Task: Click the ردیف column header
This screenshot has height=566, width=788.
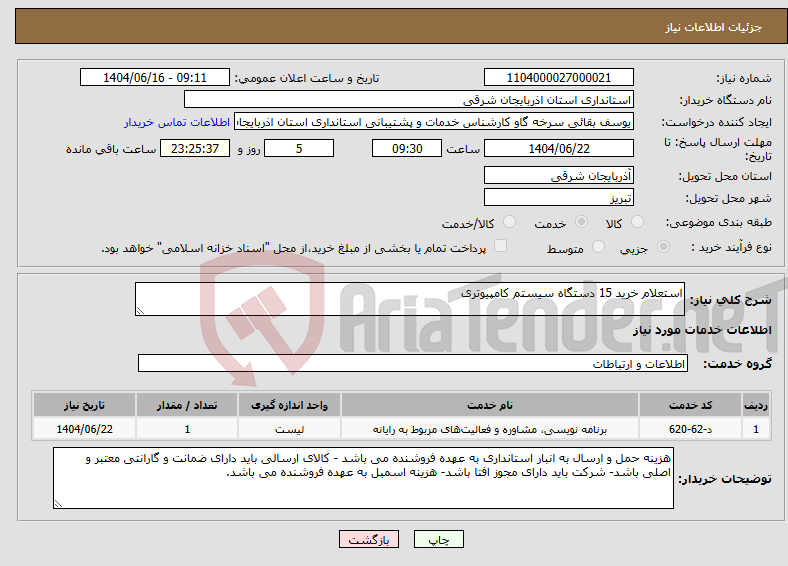Action: [x=756, y=405]
